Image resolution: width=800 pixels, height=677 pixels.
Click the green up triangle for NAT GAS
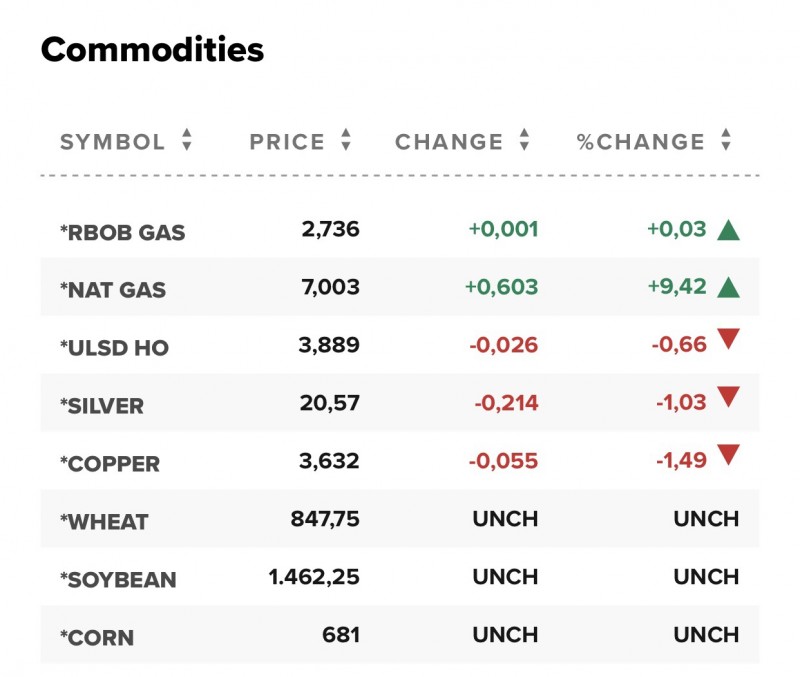728,288
